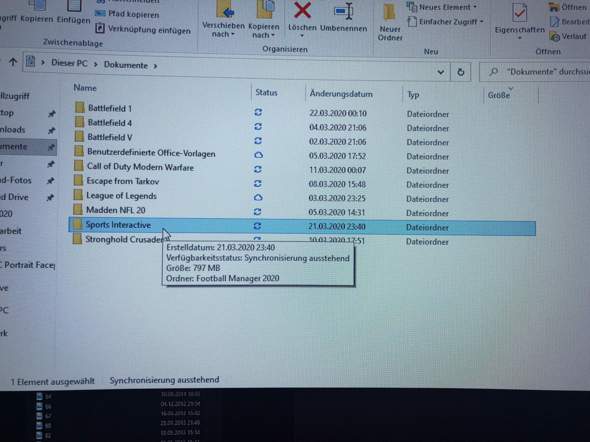Sort by Änderungsdatum column header

pos(341,94)
